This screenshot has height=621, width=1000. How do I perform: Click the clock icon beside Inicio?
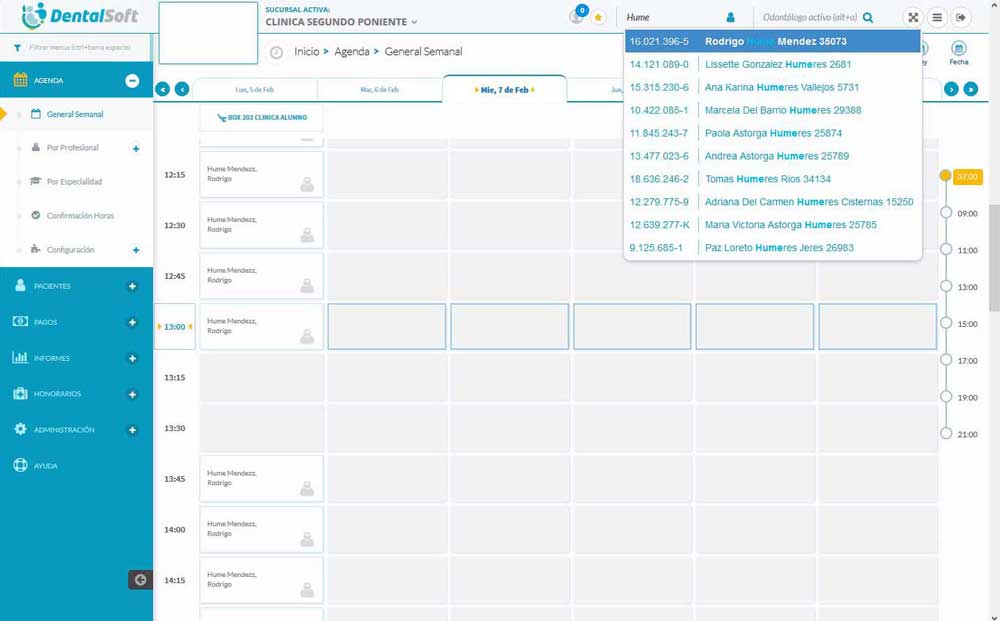pyautogui.click(x=276, y=52)
